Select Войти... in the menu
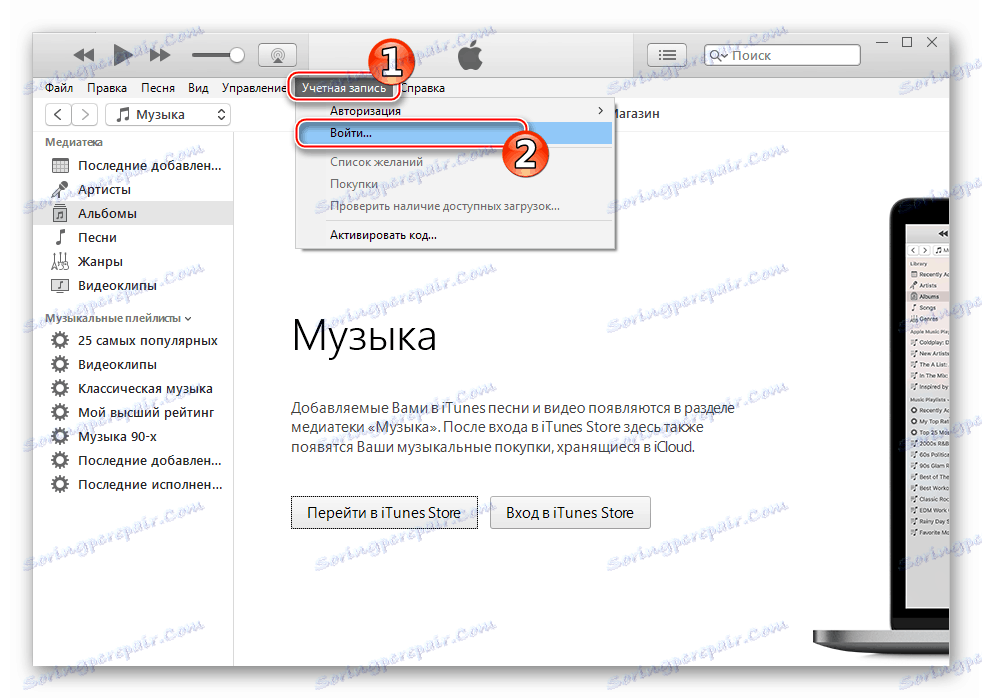Viewport: 982px width, 698px height. [x=455, y=133]
